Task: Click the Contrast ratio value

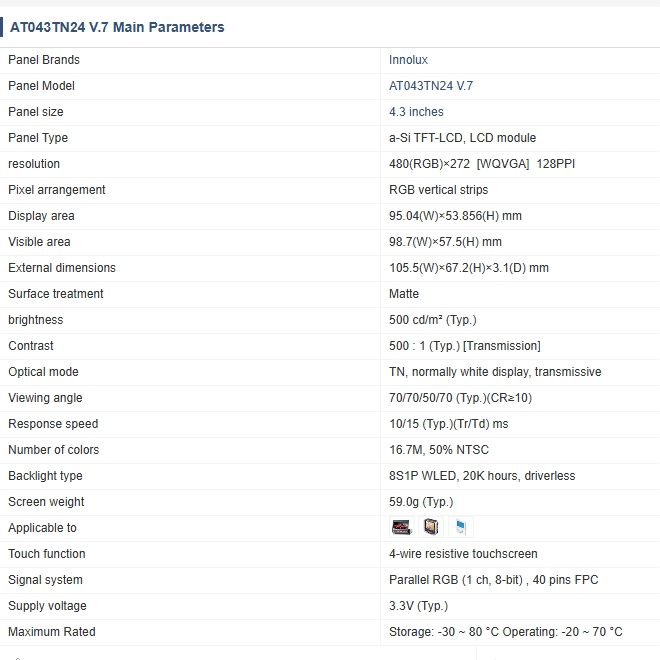Action: 464,346
